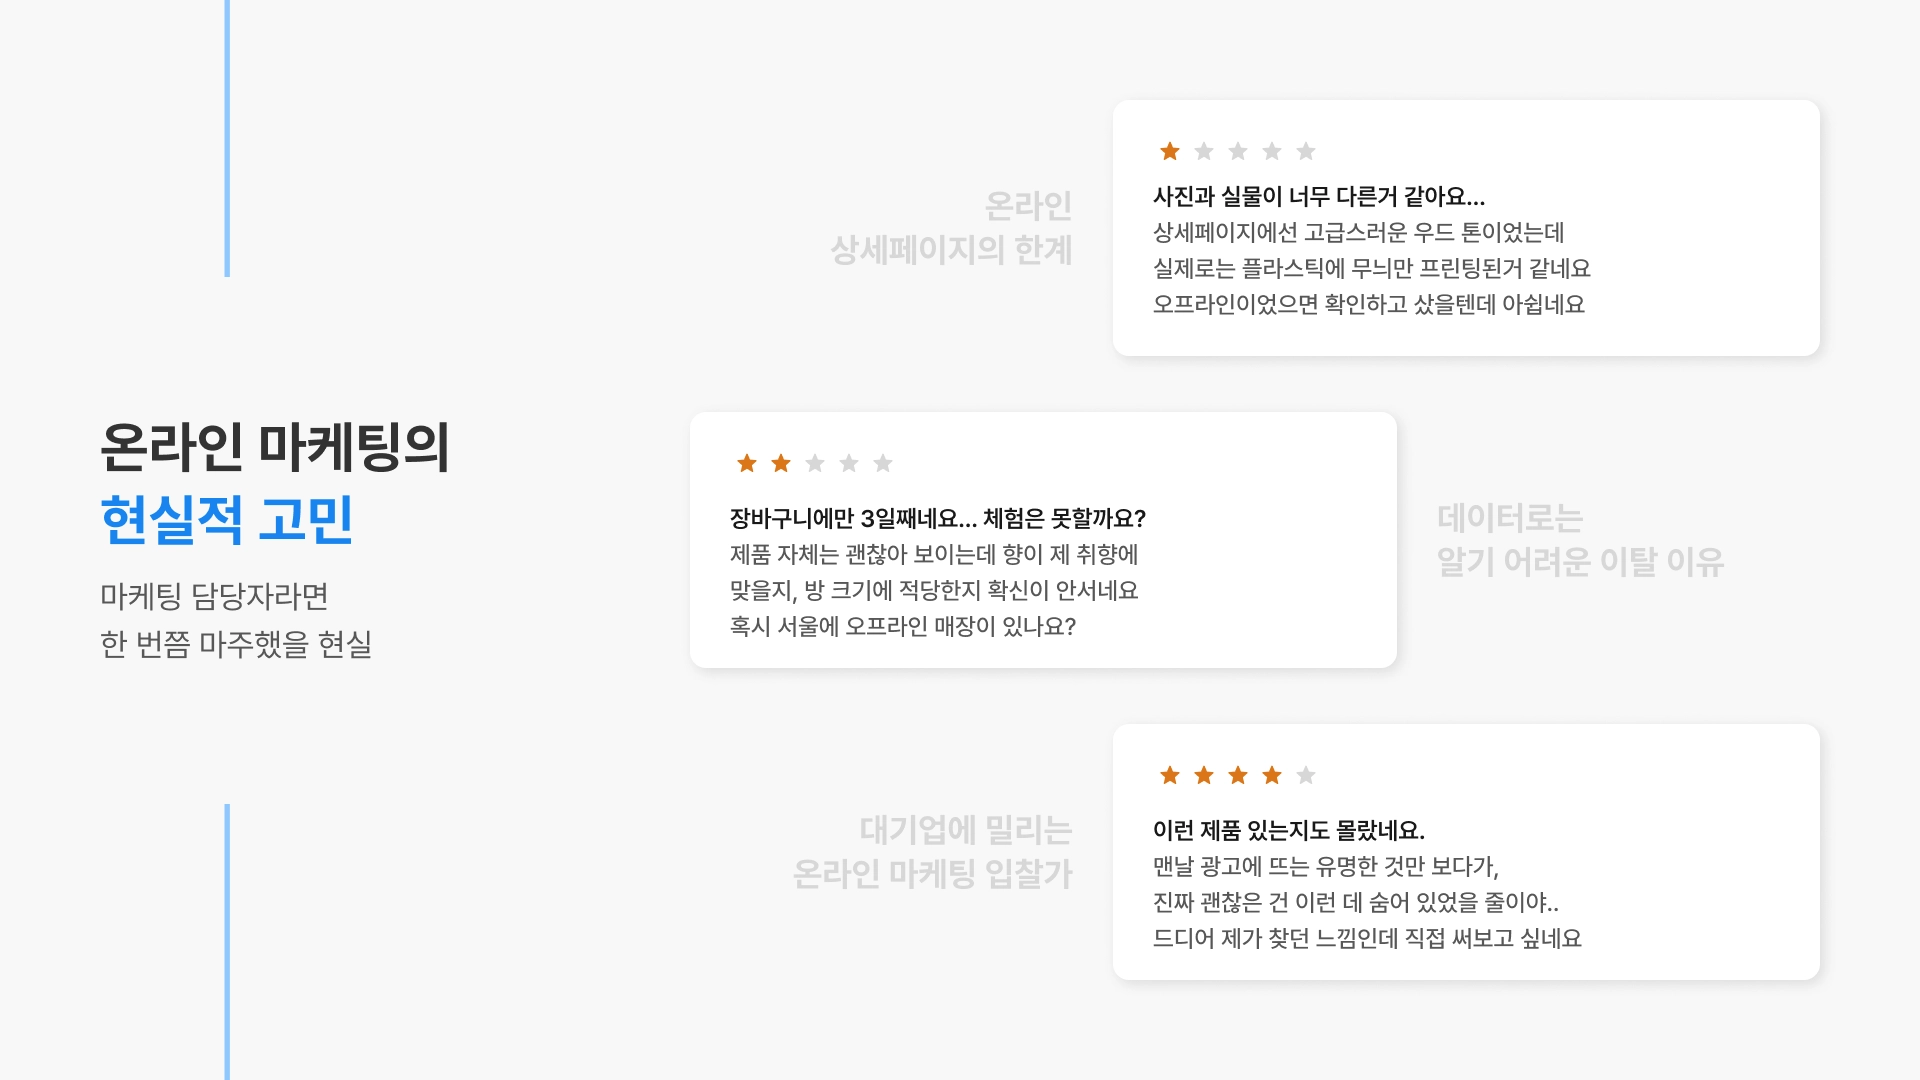Click the third gray star in middle review
Screen dimensions: 1920x1080
[815, 463]
